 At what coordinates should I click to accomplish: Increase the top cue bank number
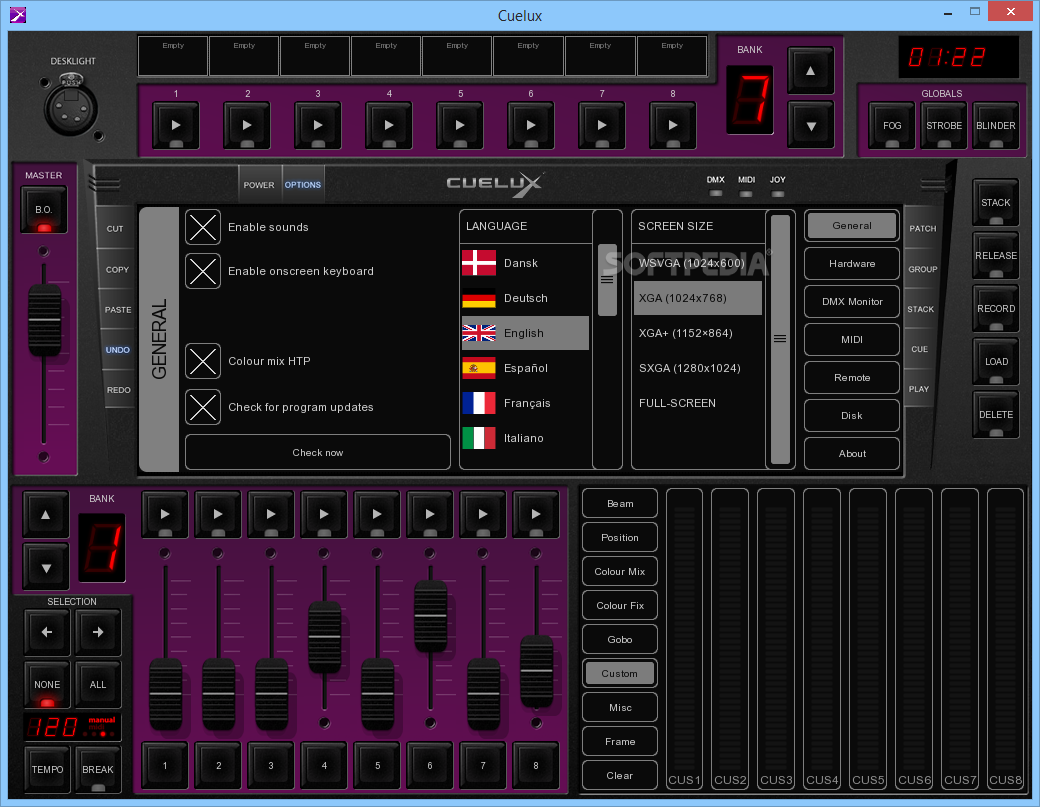pos(811,70)
